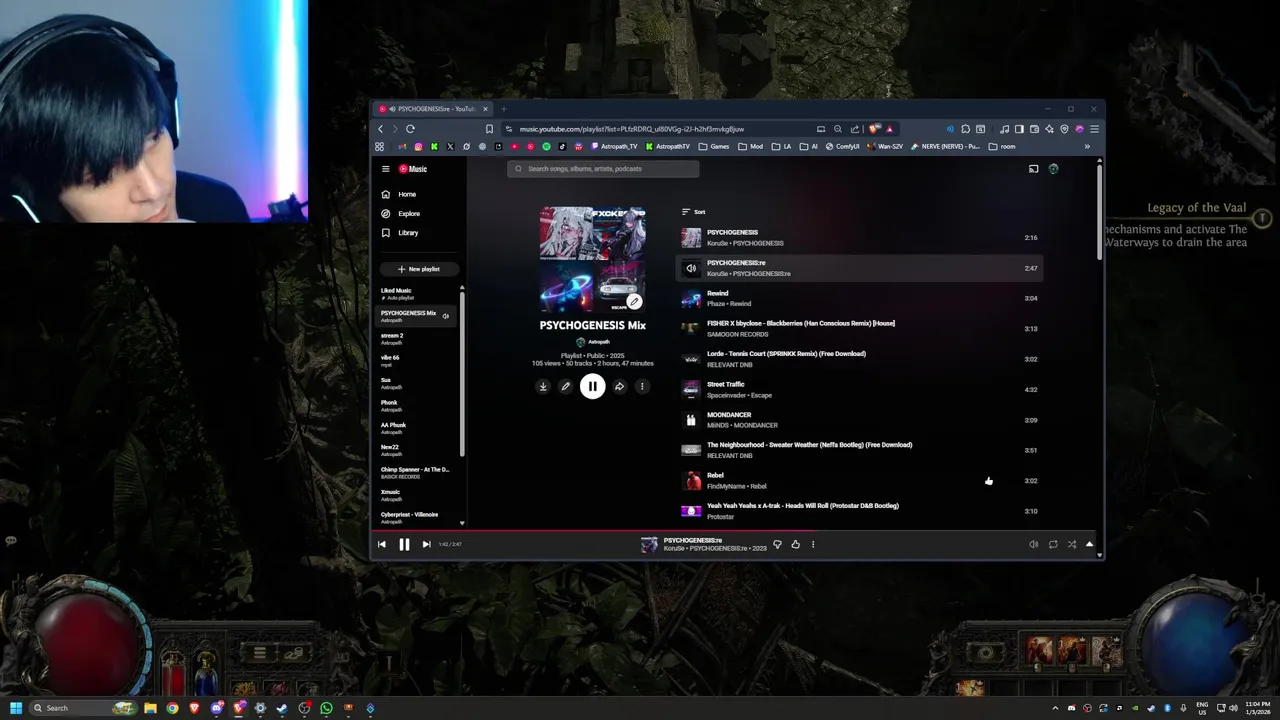Open the Mod bookmarks folder
Viewport: 1280px width, 720px height.
[x=750, y=147]
